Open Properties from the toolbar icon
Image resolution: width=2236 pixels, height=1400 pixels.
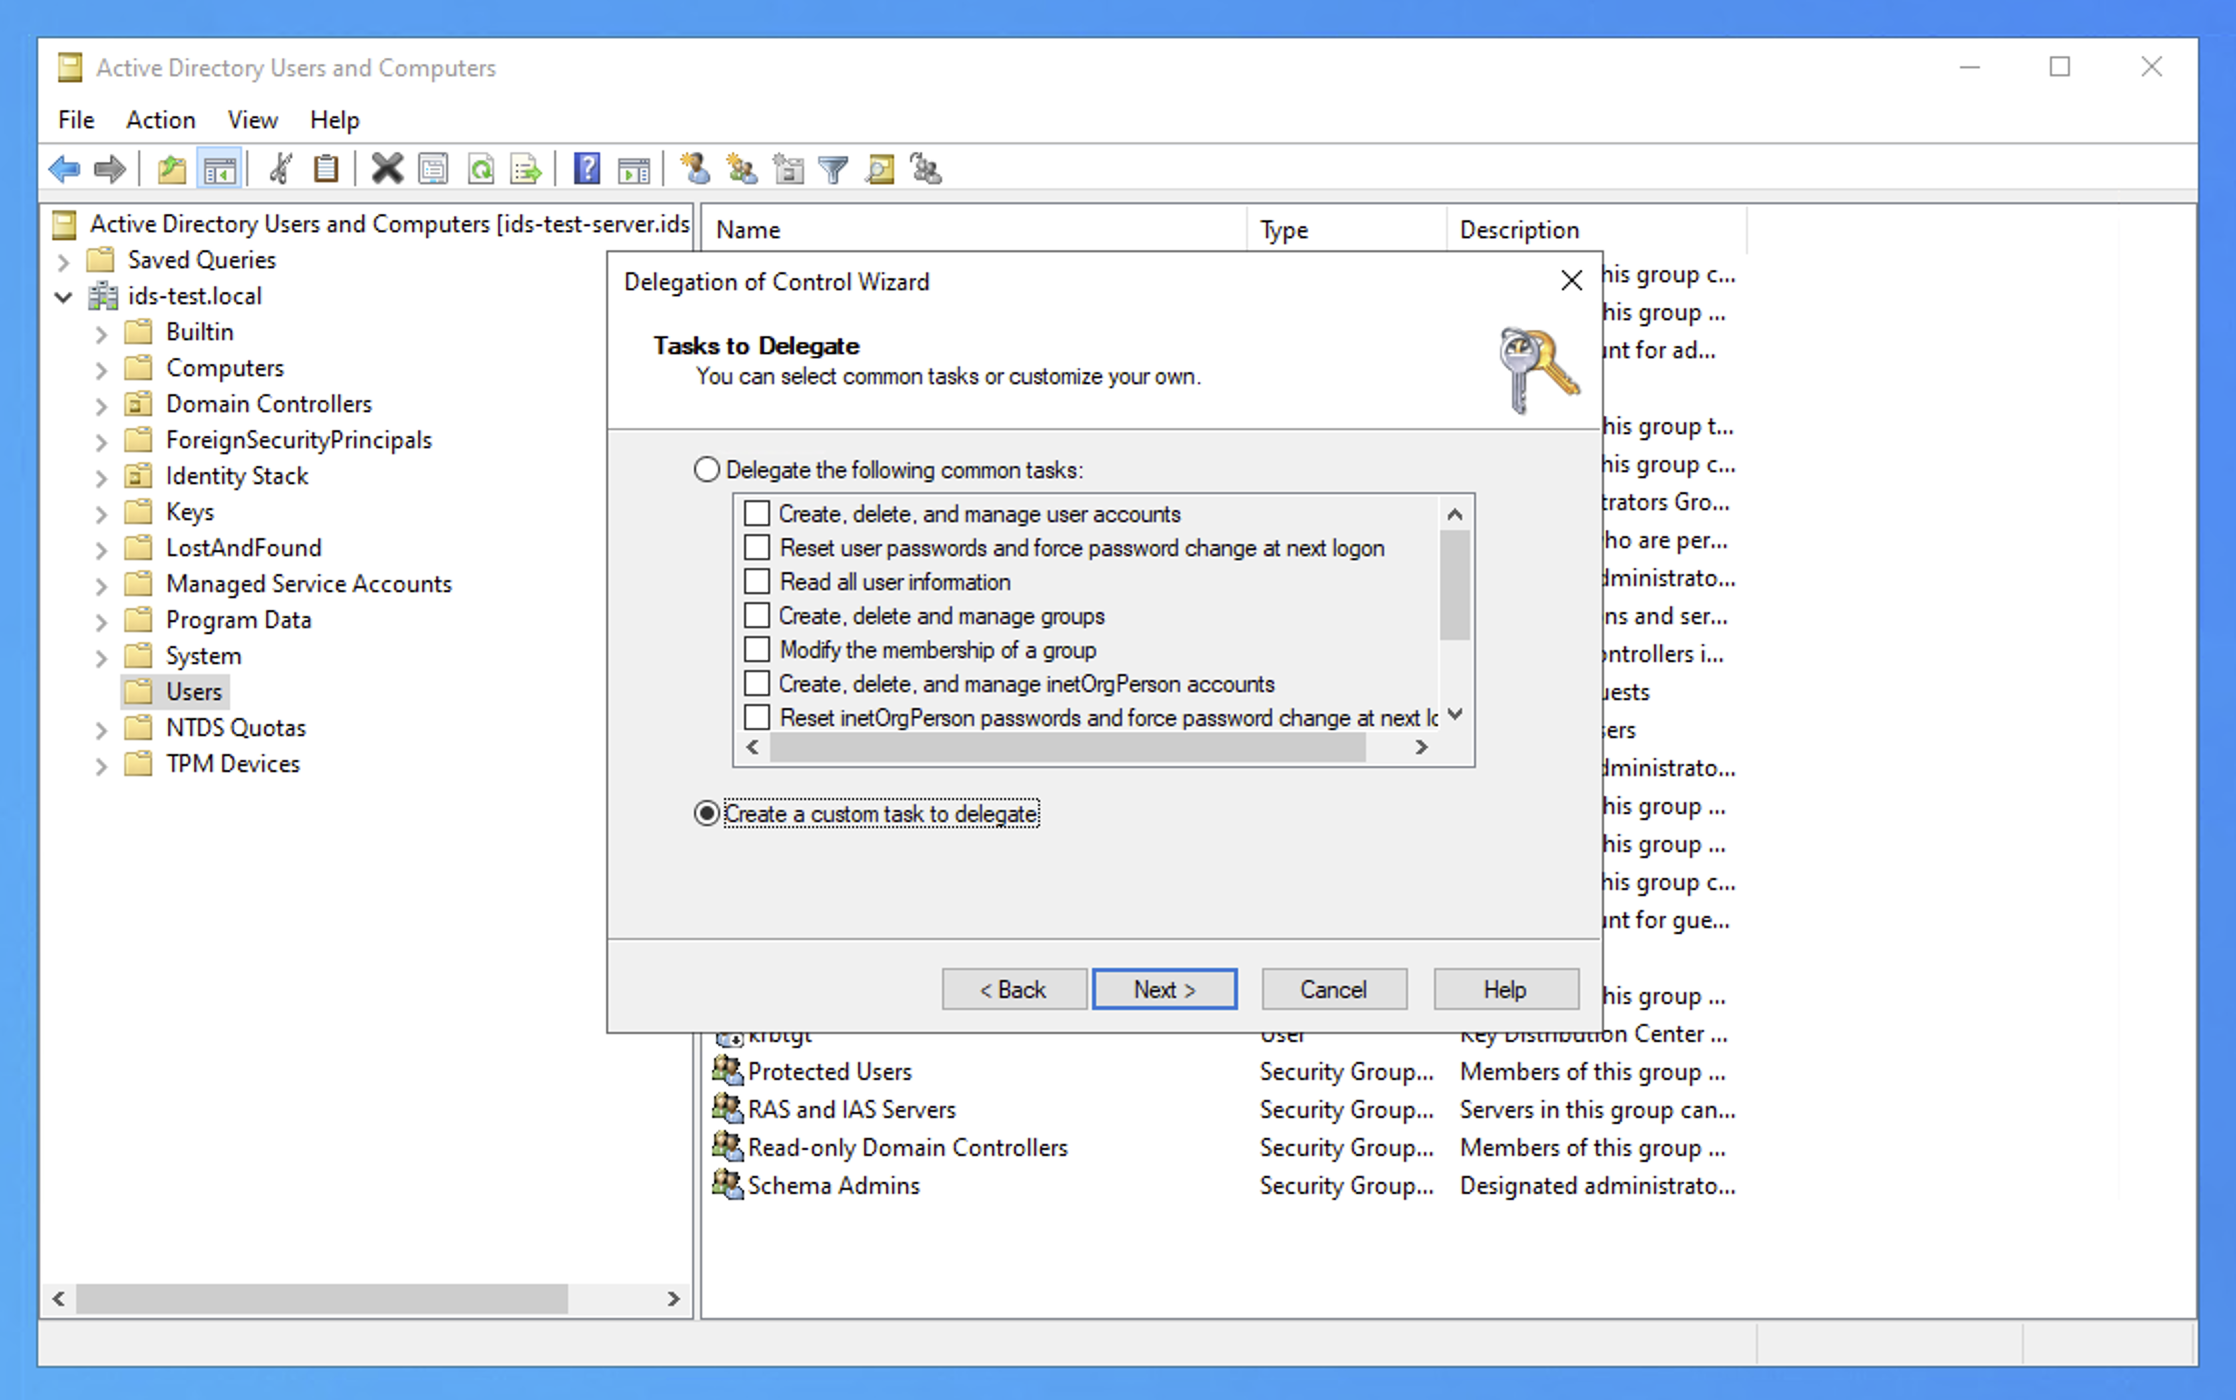433,169
